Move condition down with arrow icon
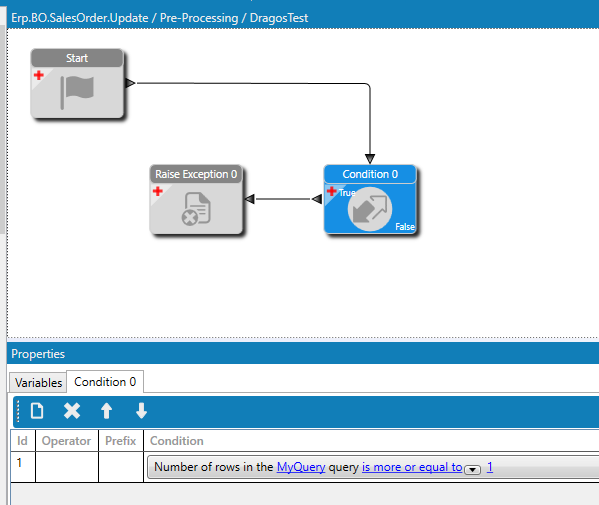The height and width of the screenshot is (505, 599). pos(141,411)
